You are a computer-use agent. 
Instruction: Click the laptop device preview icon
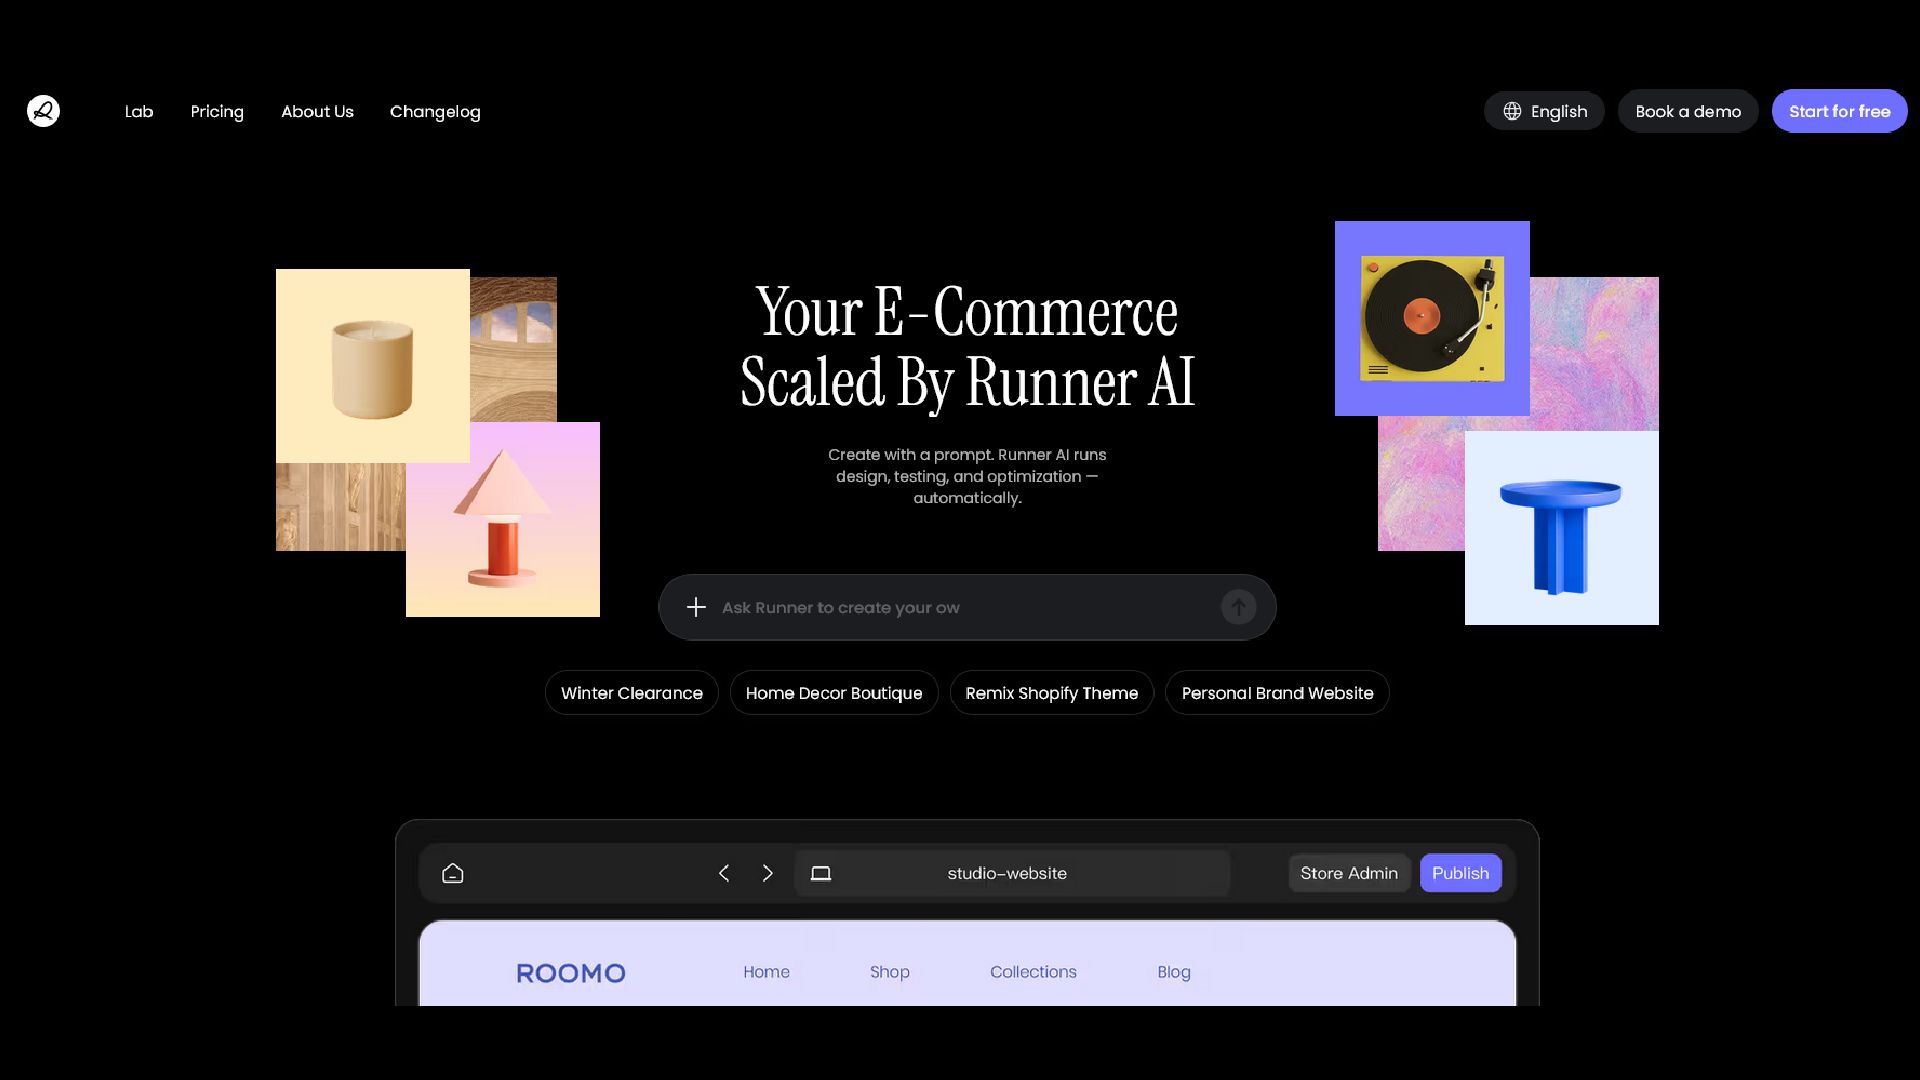pos(821,873)
